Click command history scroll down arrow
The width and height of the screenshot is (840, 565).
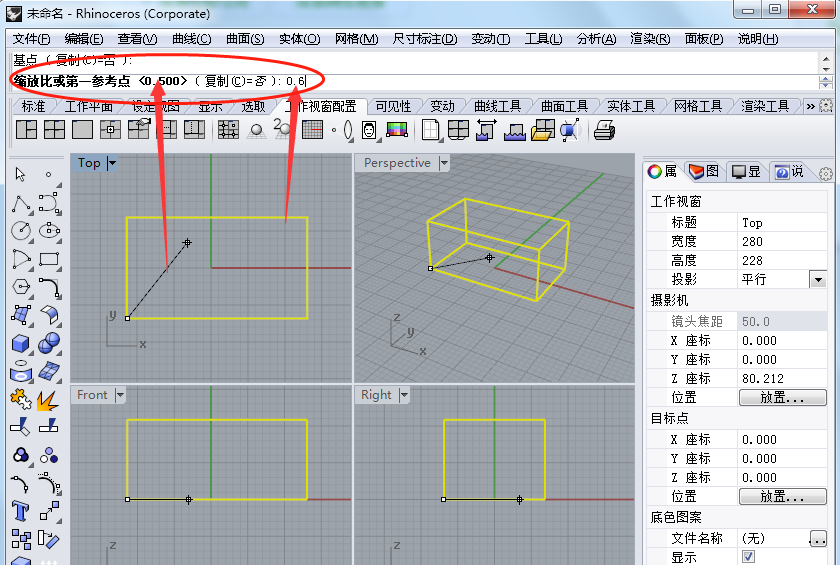[826, 70]
